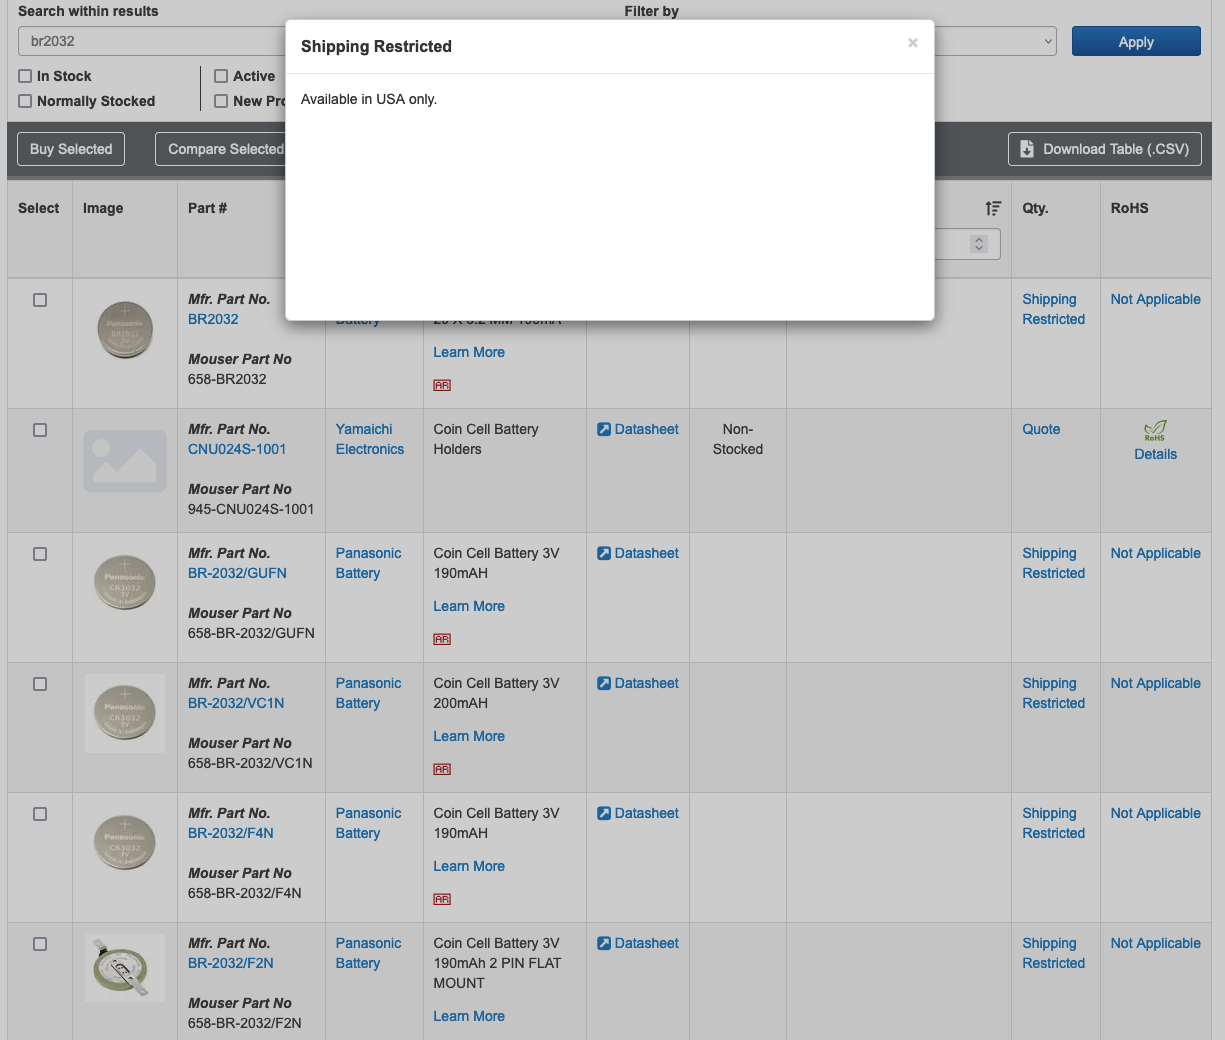Viewport: 1225px width, 1040px height.
Task: Click Shipping Restricted in the BR-2032/VC1N row
Action: pos(1053,693)
